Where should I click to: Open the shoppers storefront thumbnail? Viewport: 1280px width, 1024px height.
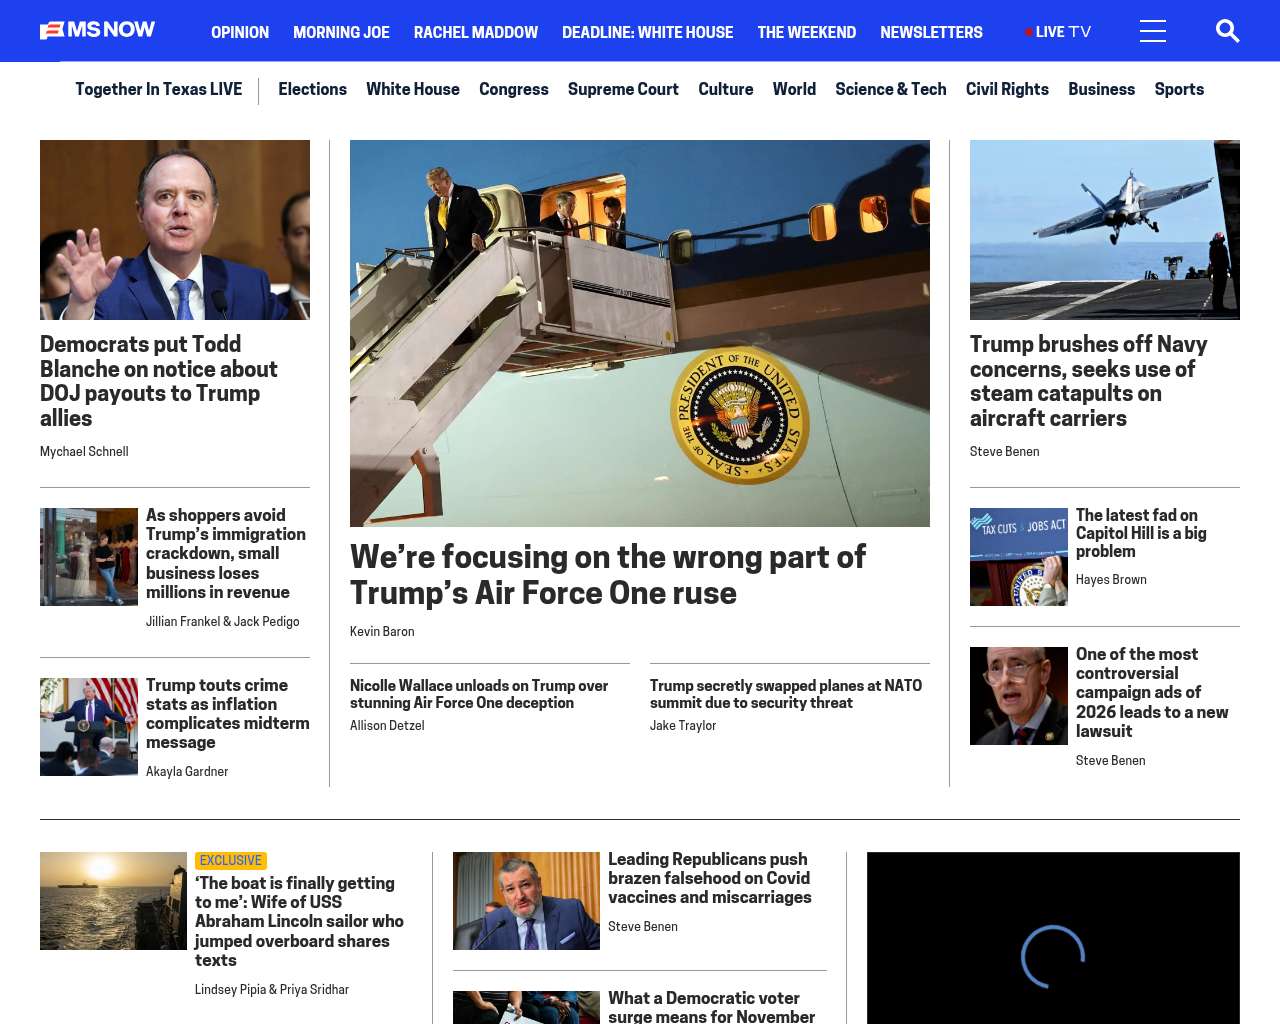(89, 557)
